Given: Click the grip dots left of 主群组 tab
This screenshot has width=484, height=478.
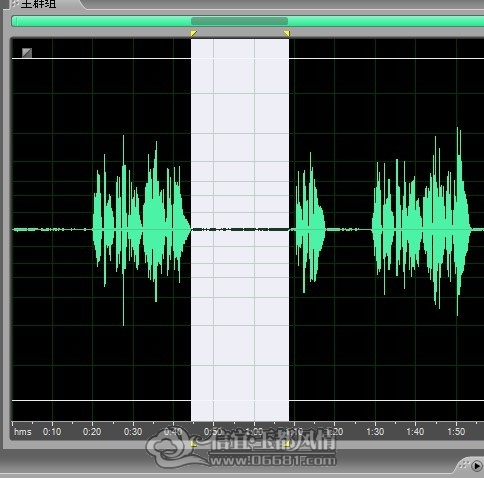Looking at the screenshot, I should (x=14, y=3).
